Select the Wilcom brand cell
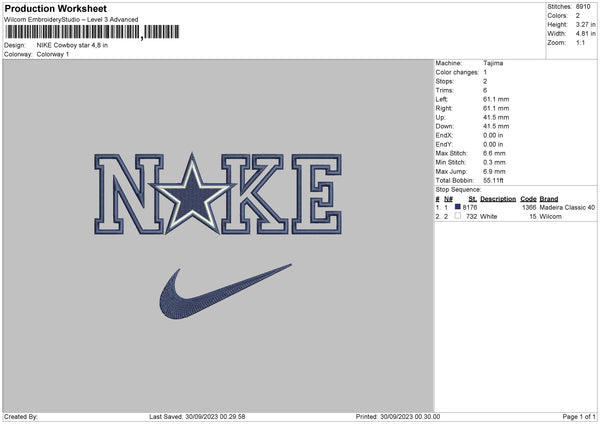 [551, 217]
